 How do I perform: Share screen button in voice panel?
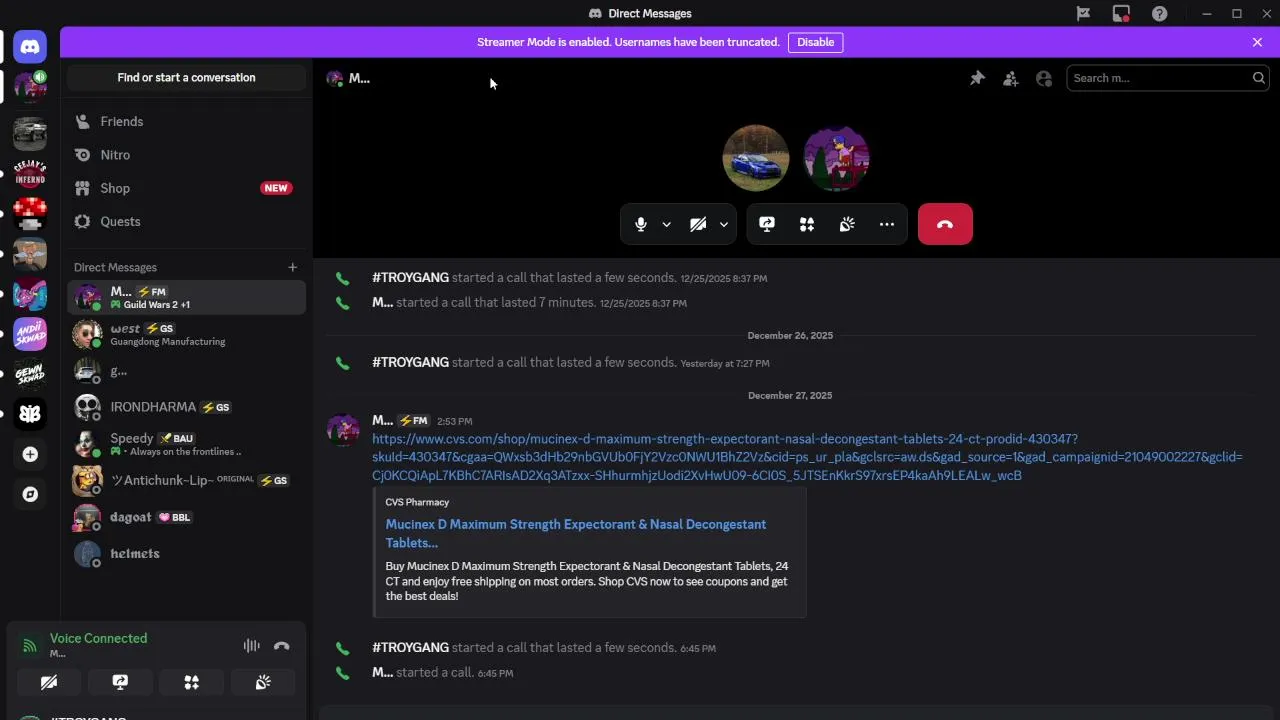120,682
